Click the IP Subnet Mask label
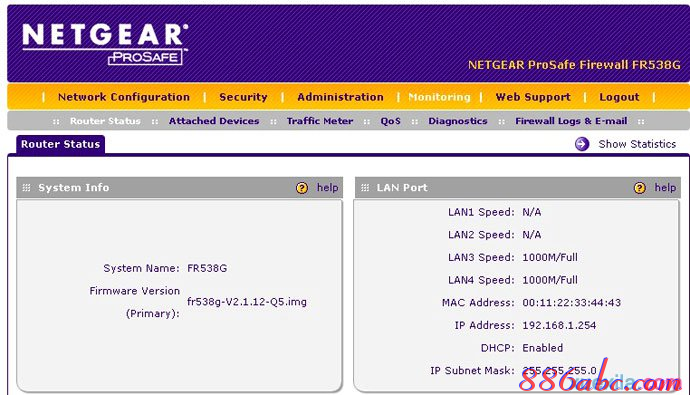Viewport: 690px width, 395px height. pos(472,371)
